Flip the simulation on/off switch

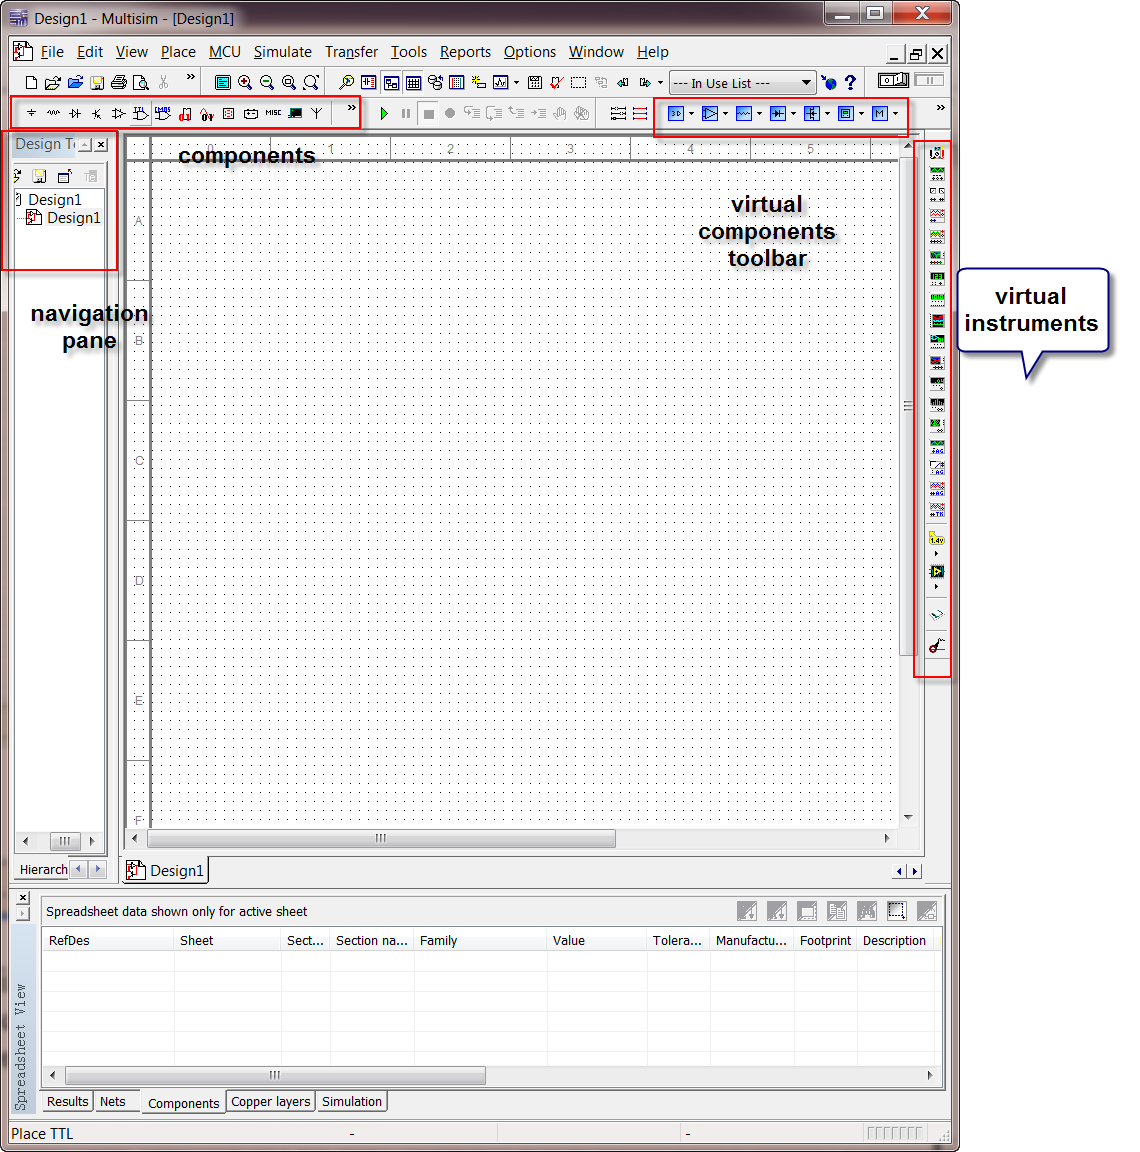point(893,80)
